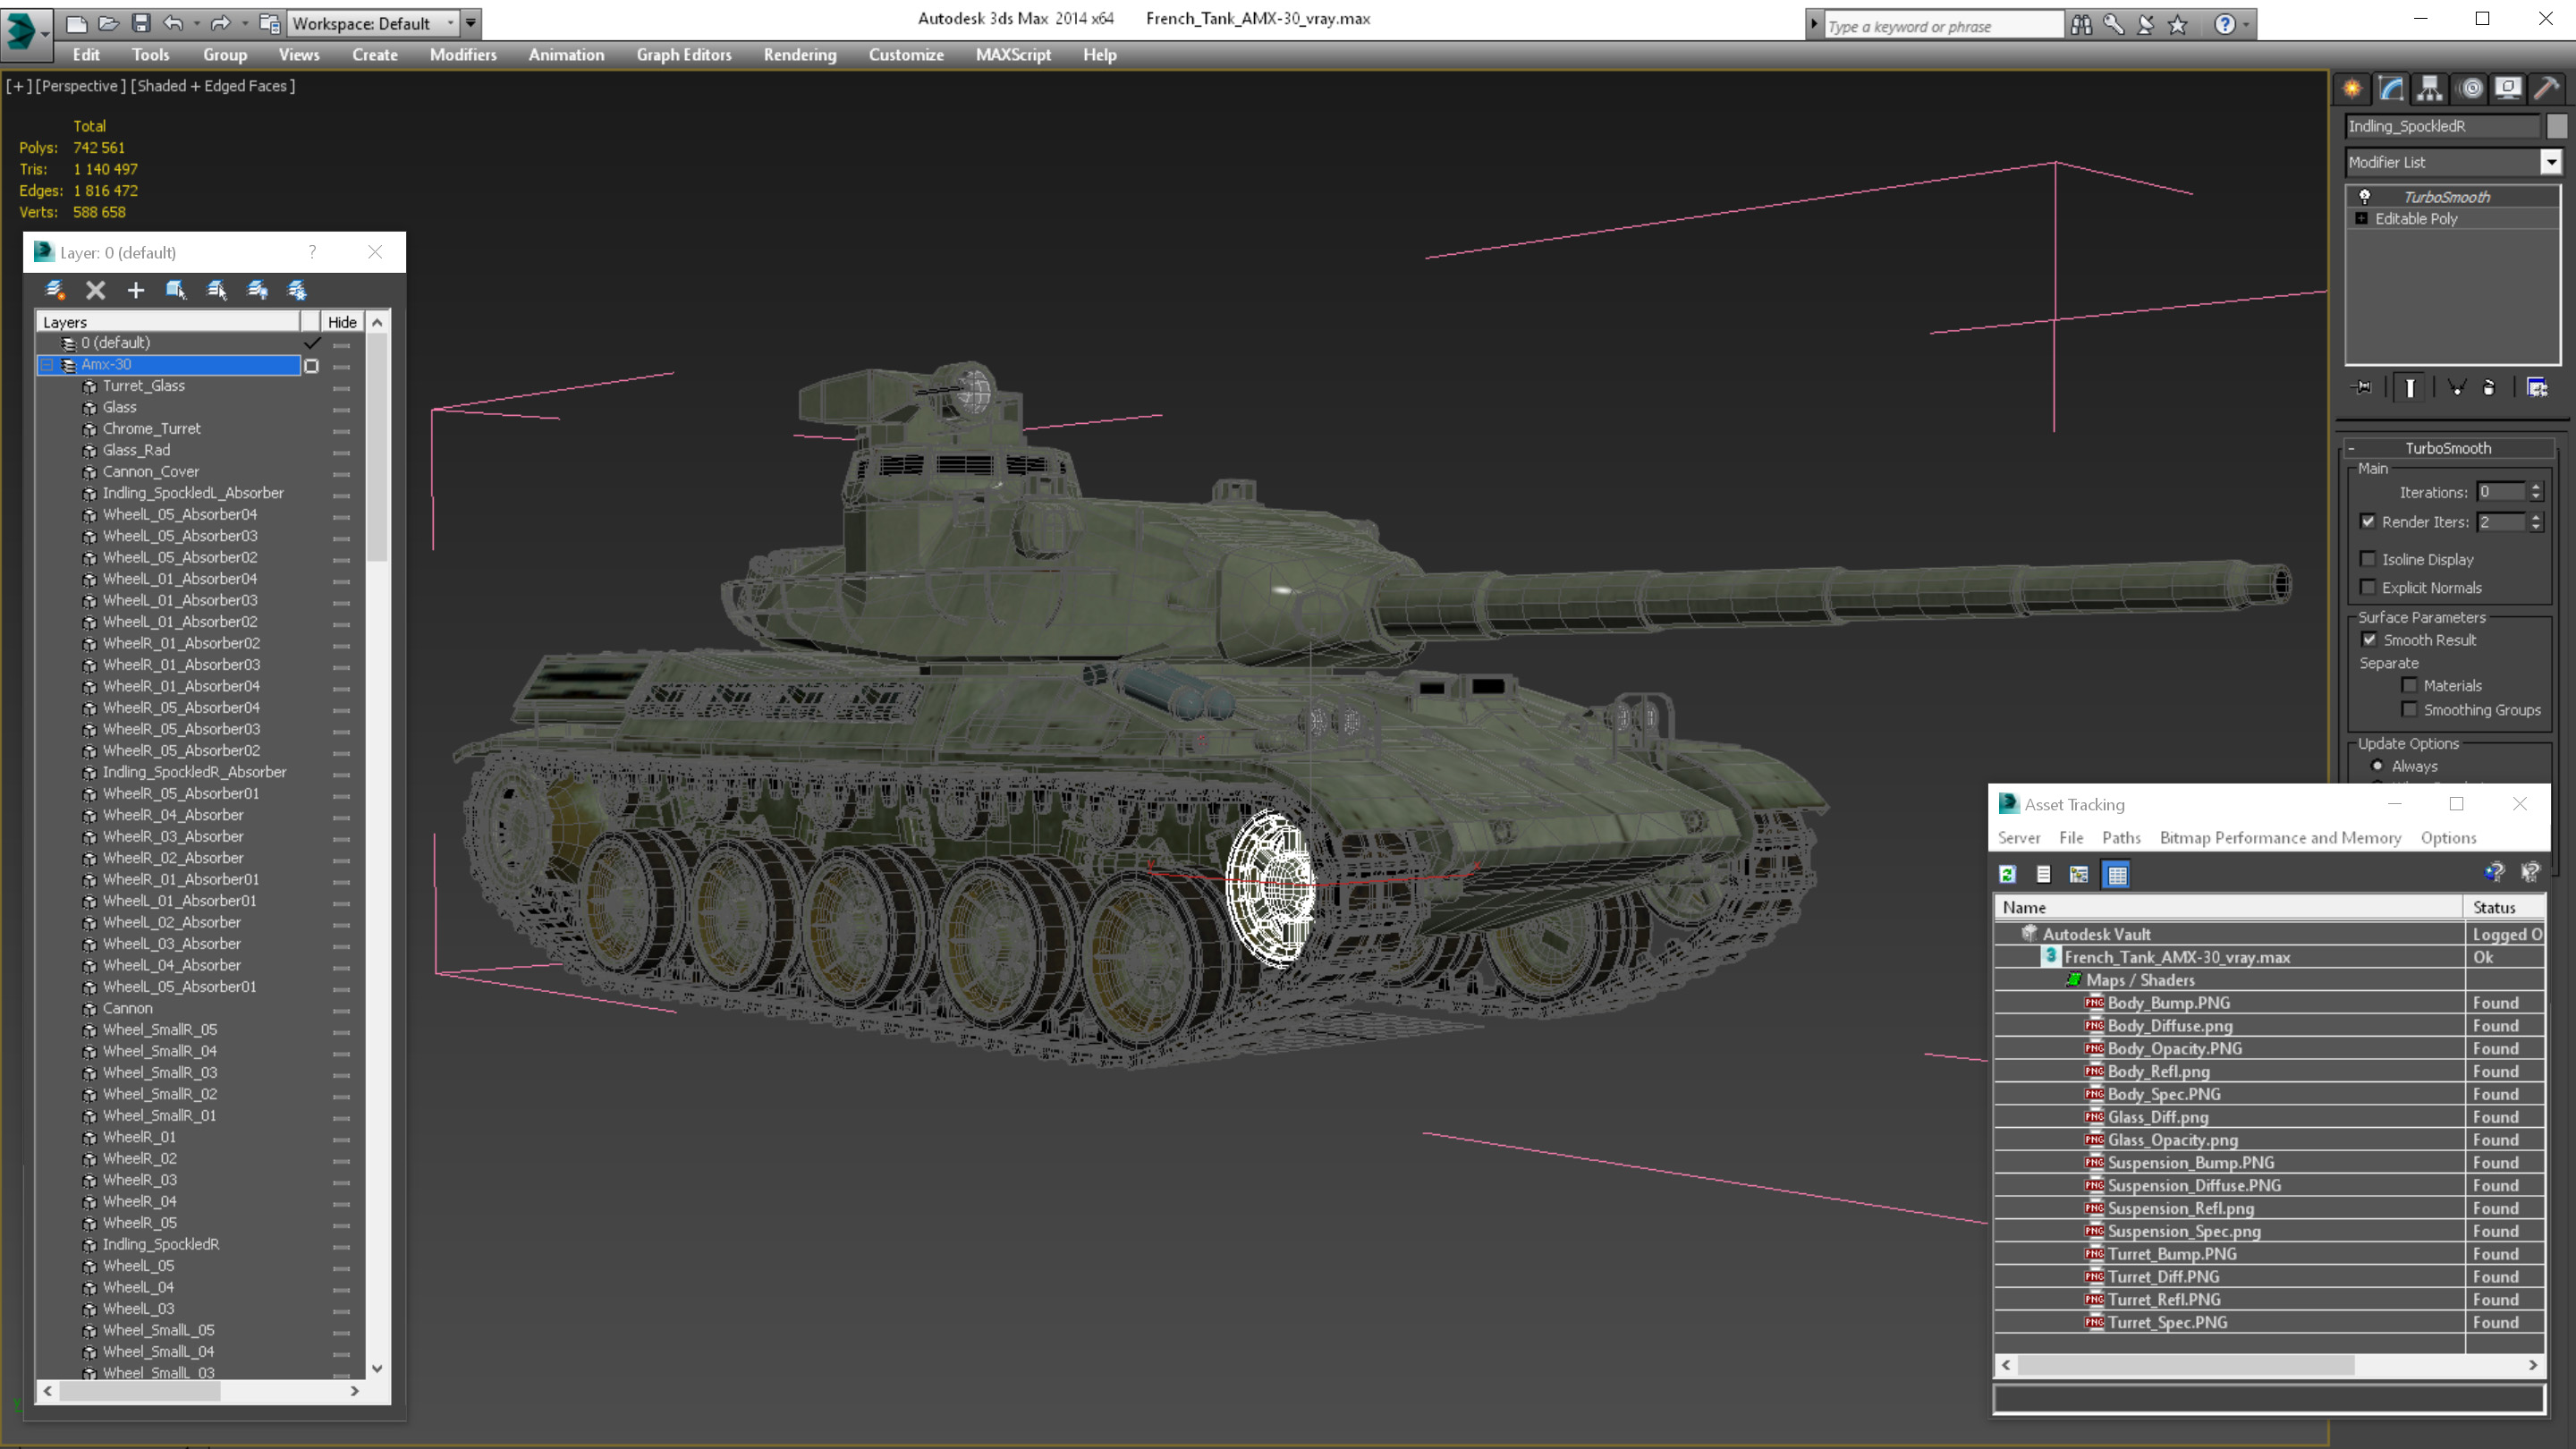Screen dimensions: 2576x1449
Task: Click Configure Modifier Sets icon
Action: coord(2537,387)
